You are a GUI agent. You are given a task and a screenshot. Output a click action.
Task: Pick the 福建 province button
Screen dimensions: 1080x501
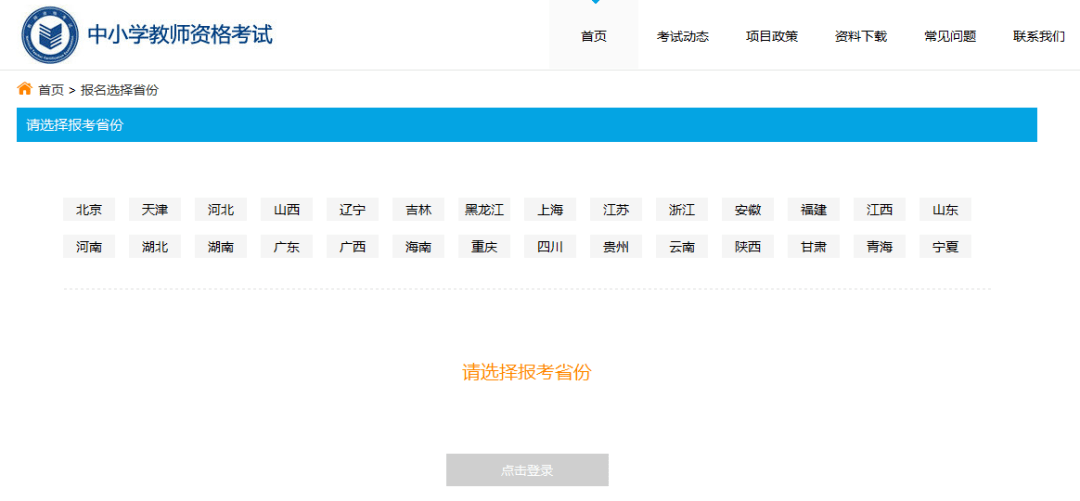tap(813, 209)
